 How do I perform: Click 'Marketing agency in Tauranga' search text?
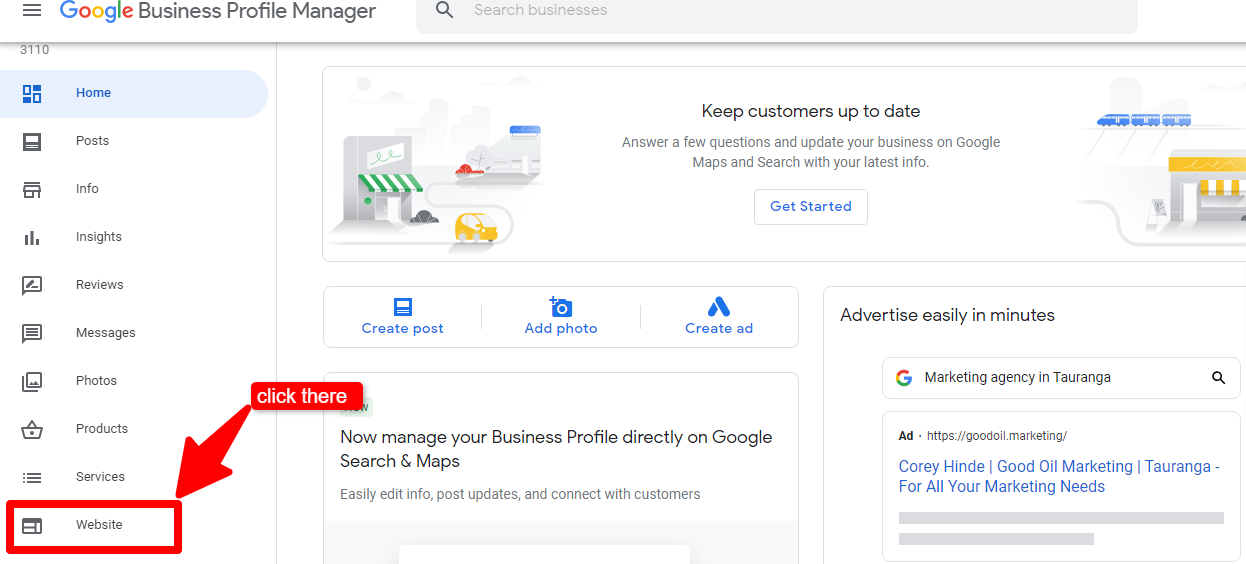1018,378
